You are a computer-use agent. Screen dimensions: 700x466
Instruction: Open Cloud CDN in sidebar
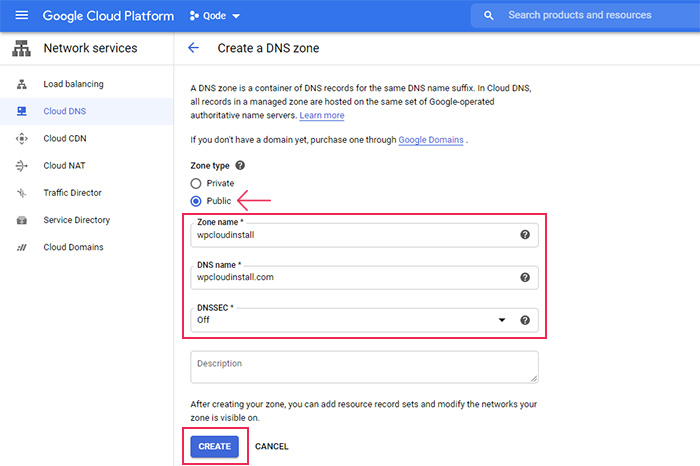87,138
